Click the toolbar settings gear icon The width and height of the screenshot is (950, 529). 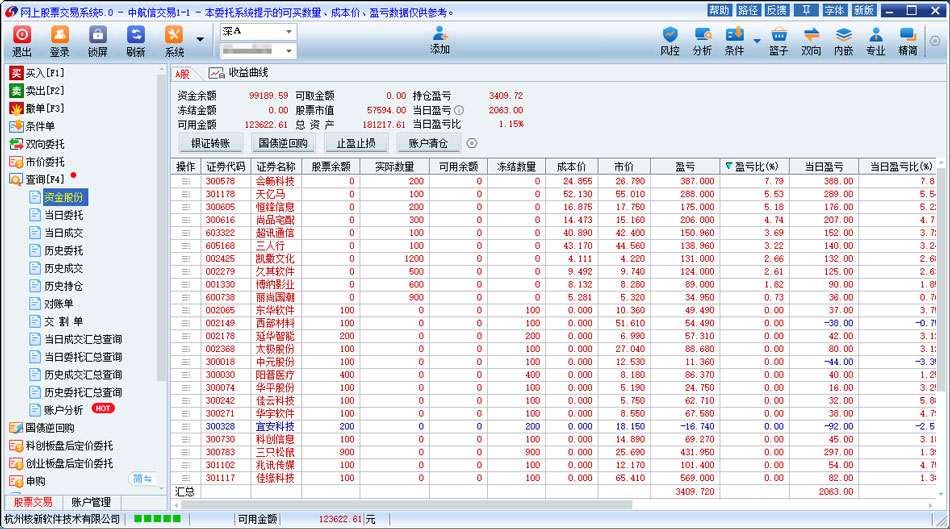tap(935, 41)
